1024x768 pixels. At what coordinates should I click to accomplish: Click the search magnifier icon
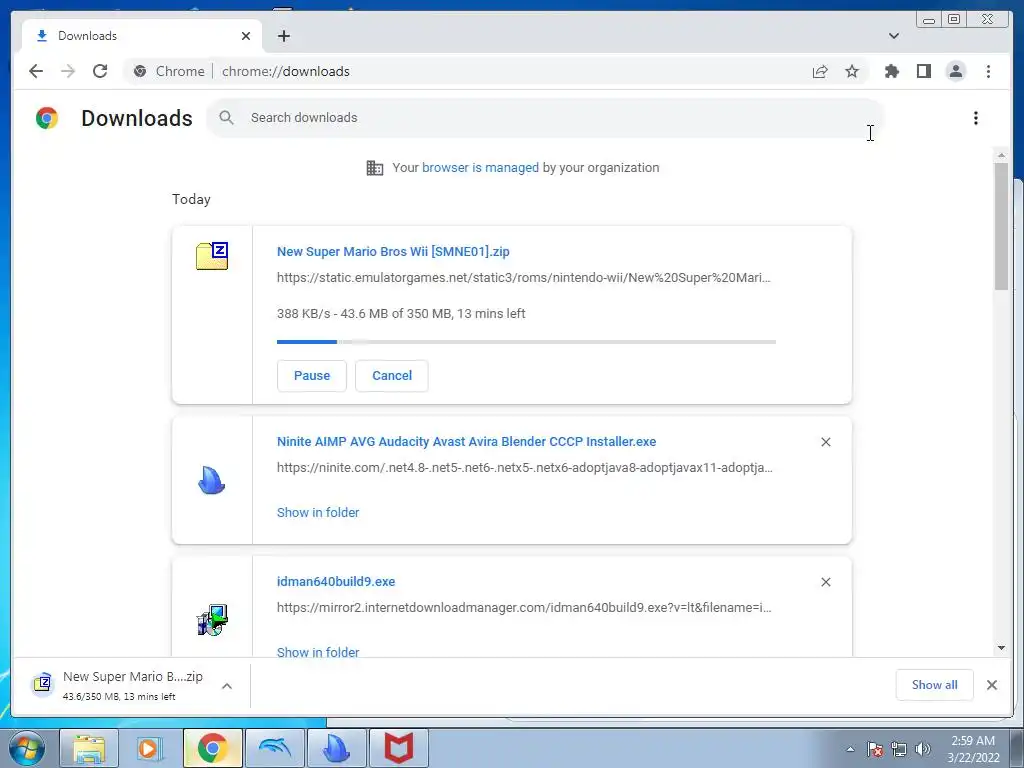pyautogui.click(x=227, y=118)
